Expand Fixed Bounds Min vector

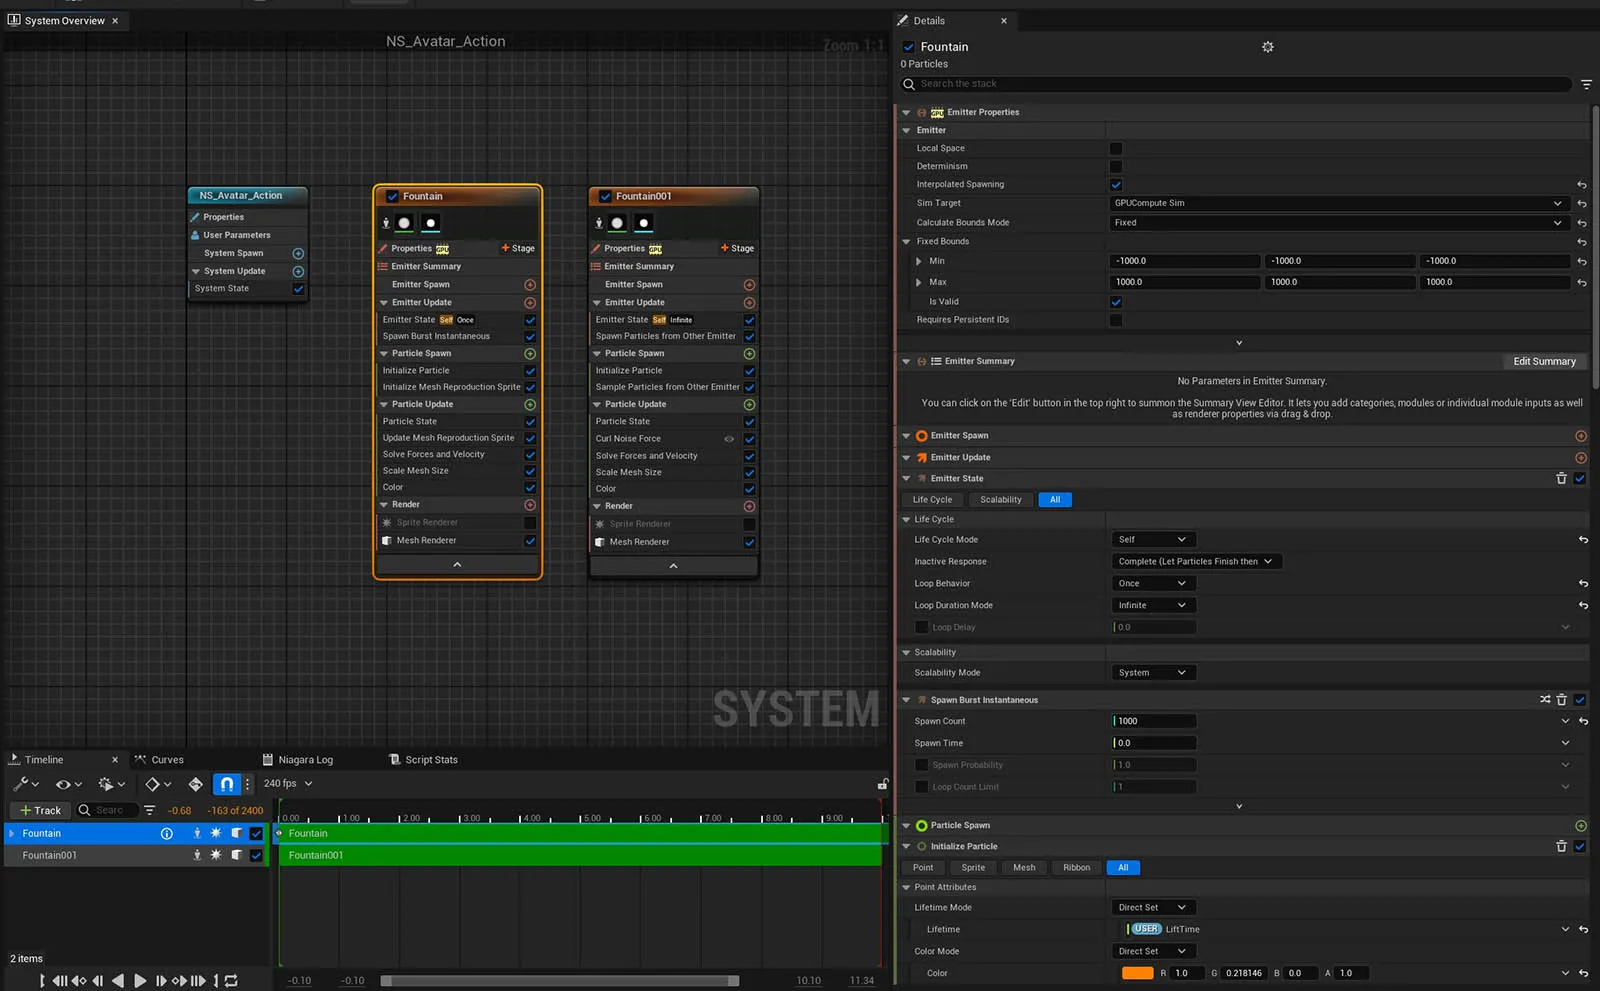tap(919, 262)
